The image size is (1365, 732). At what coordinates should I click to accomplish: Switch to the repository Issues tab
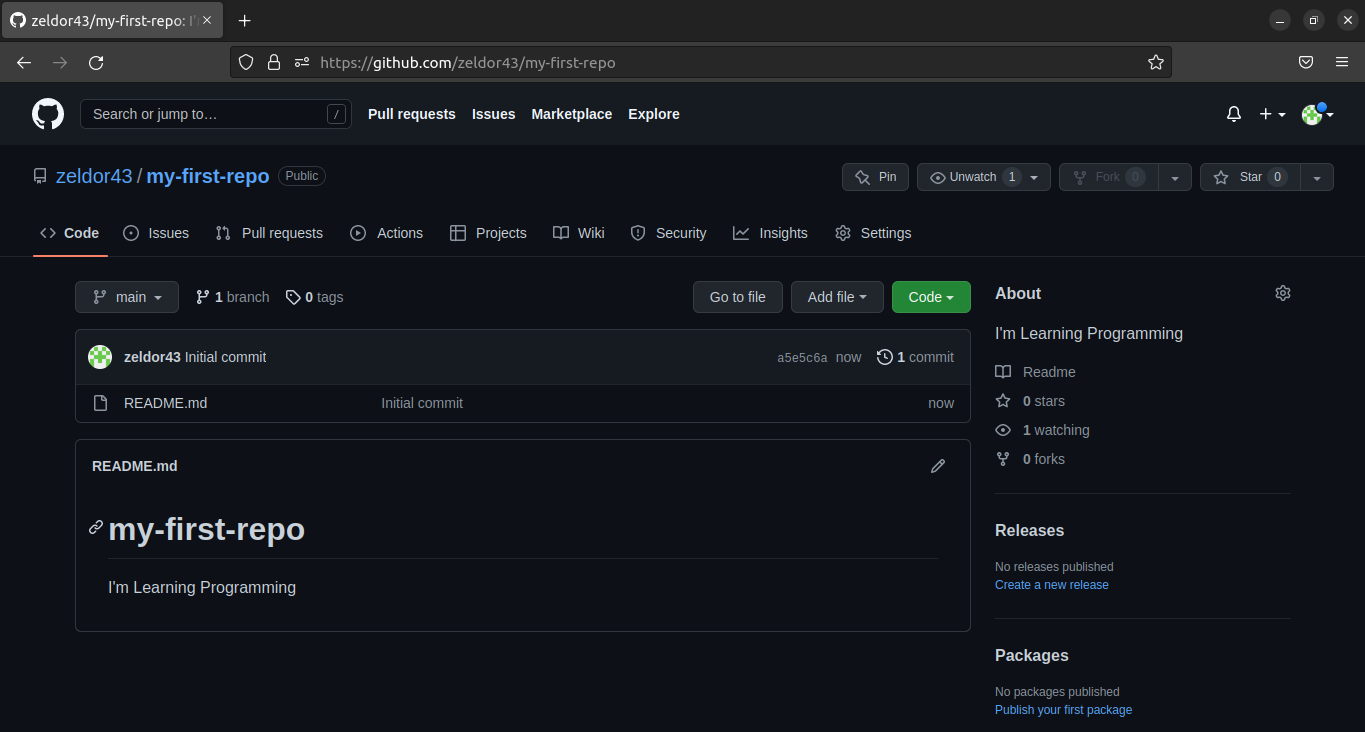156,233
